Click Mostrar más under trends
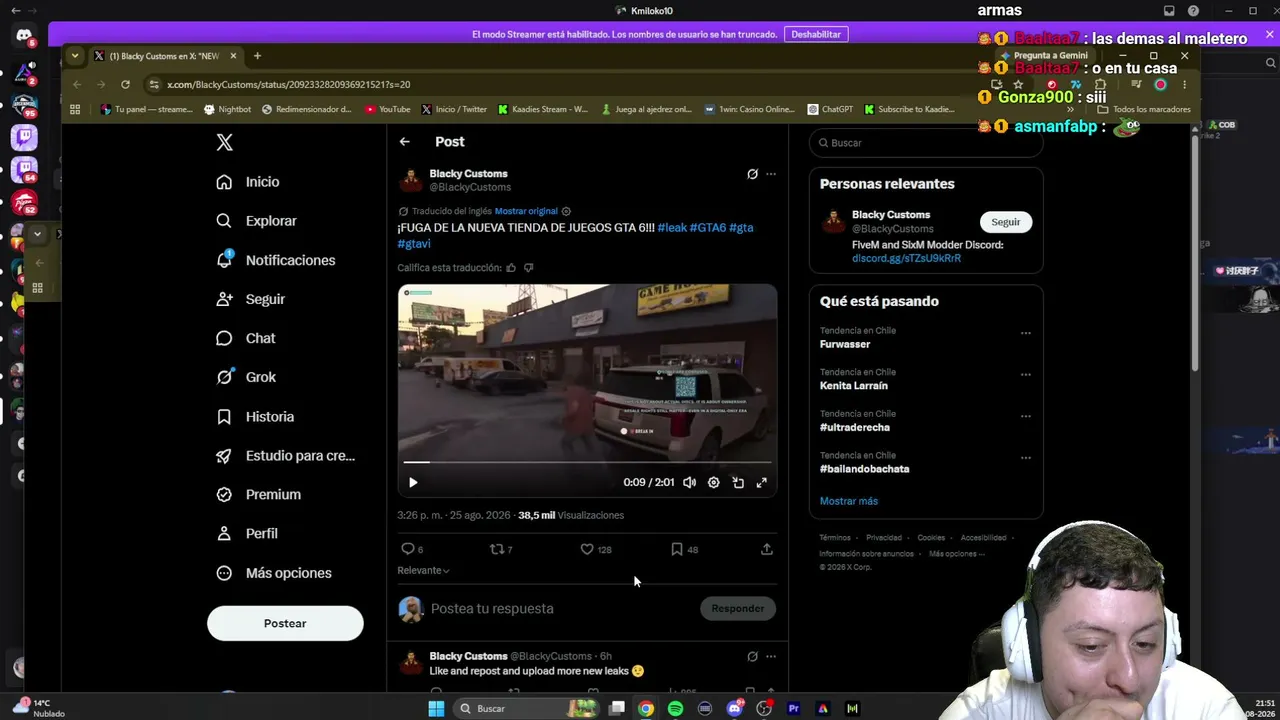This screenshot has height=720, width=1280. pyautogui.click(x=849, y=501)
